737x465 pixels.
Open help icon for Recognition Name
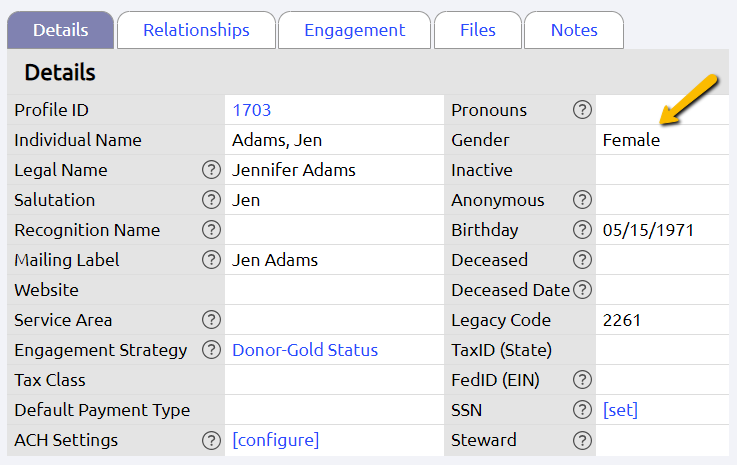(212, 230)
